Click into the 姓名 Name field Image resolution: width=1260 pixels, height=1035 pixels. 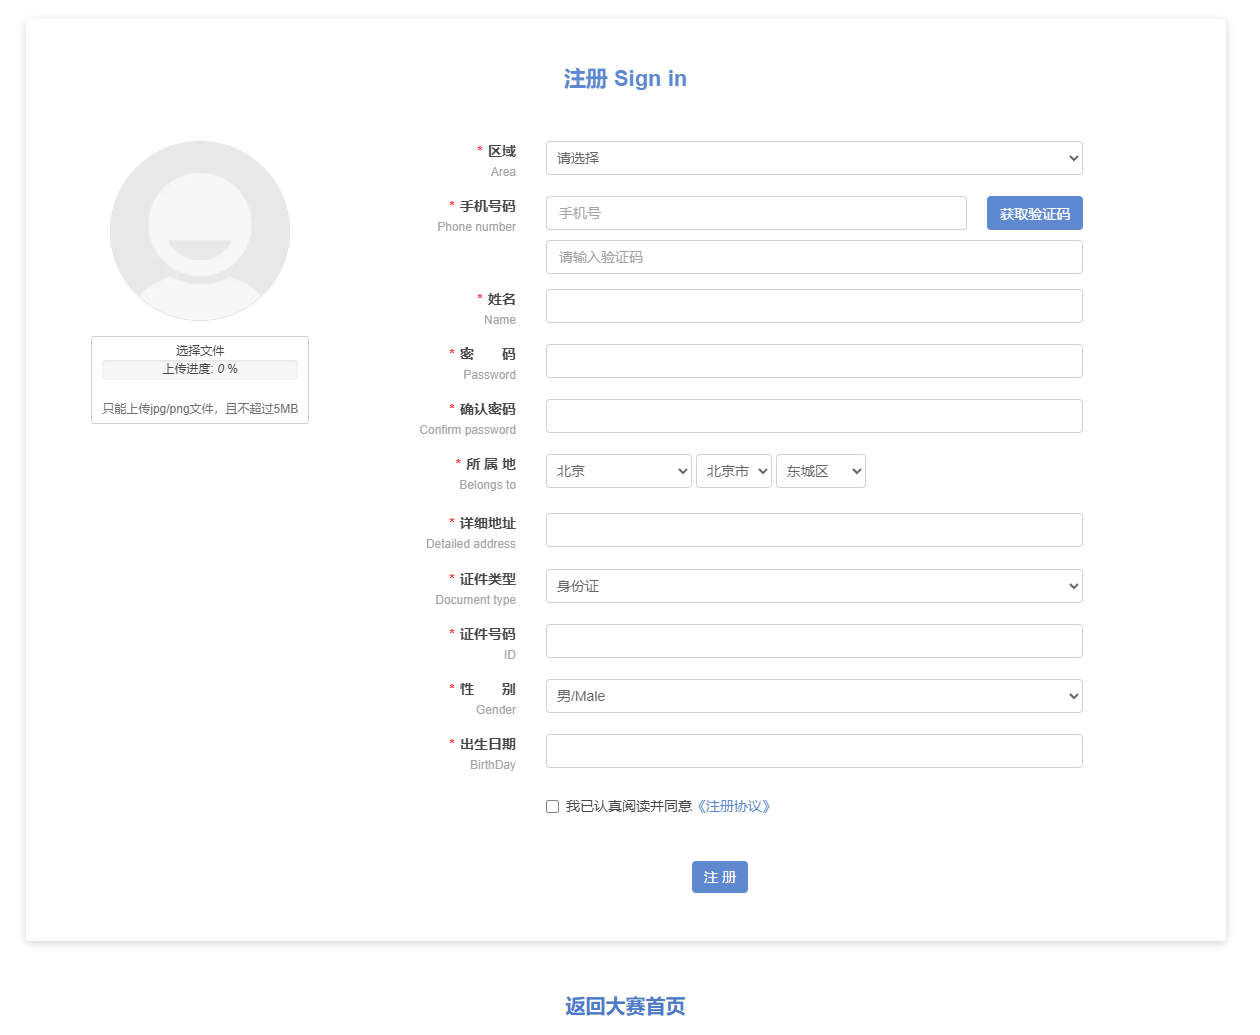coord(813,306)
